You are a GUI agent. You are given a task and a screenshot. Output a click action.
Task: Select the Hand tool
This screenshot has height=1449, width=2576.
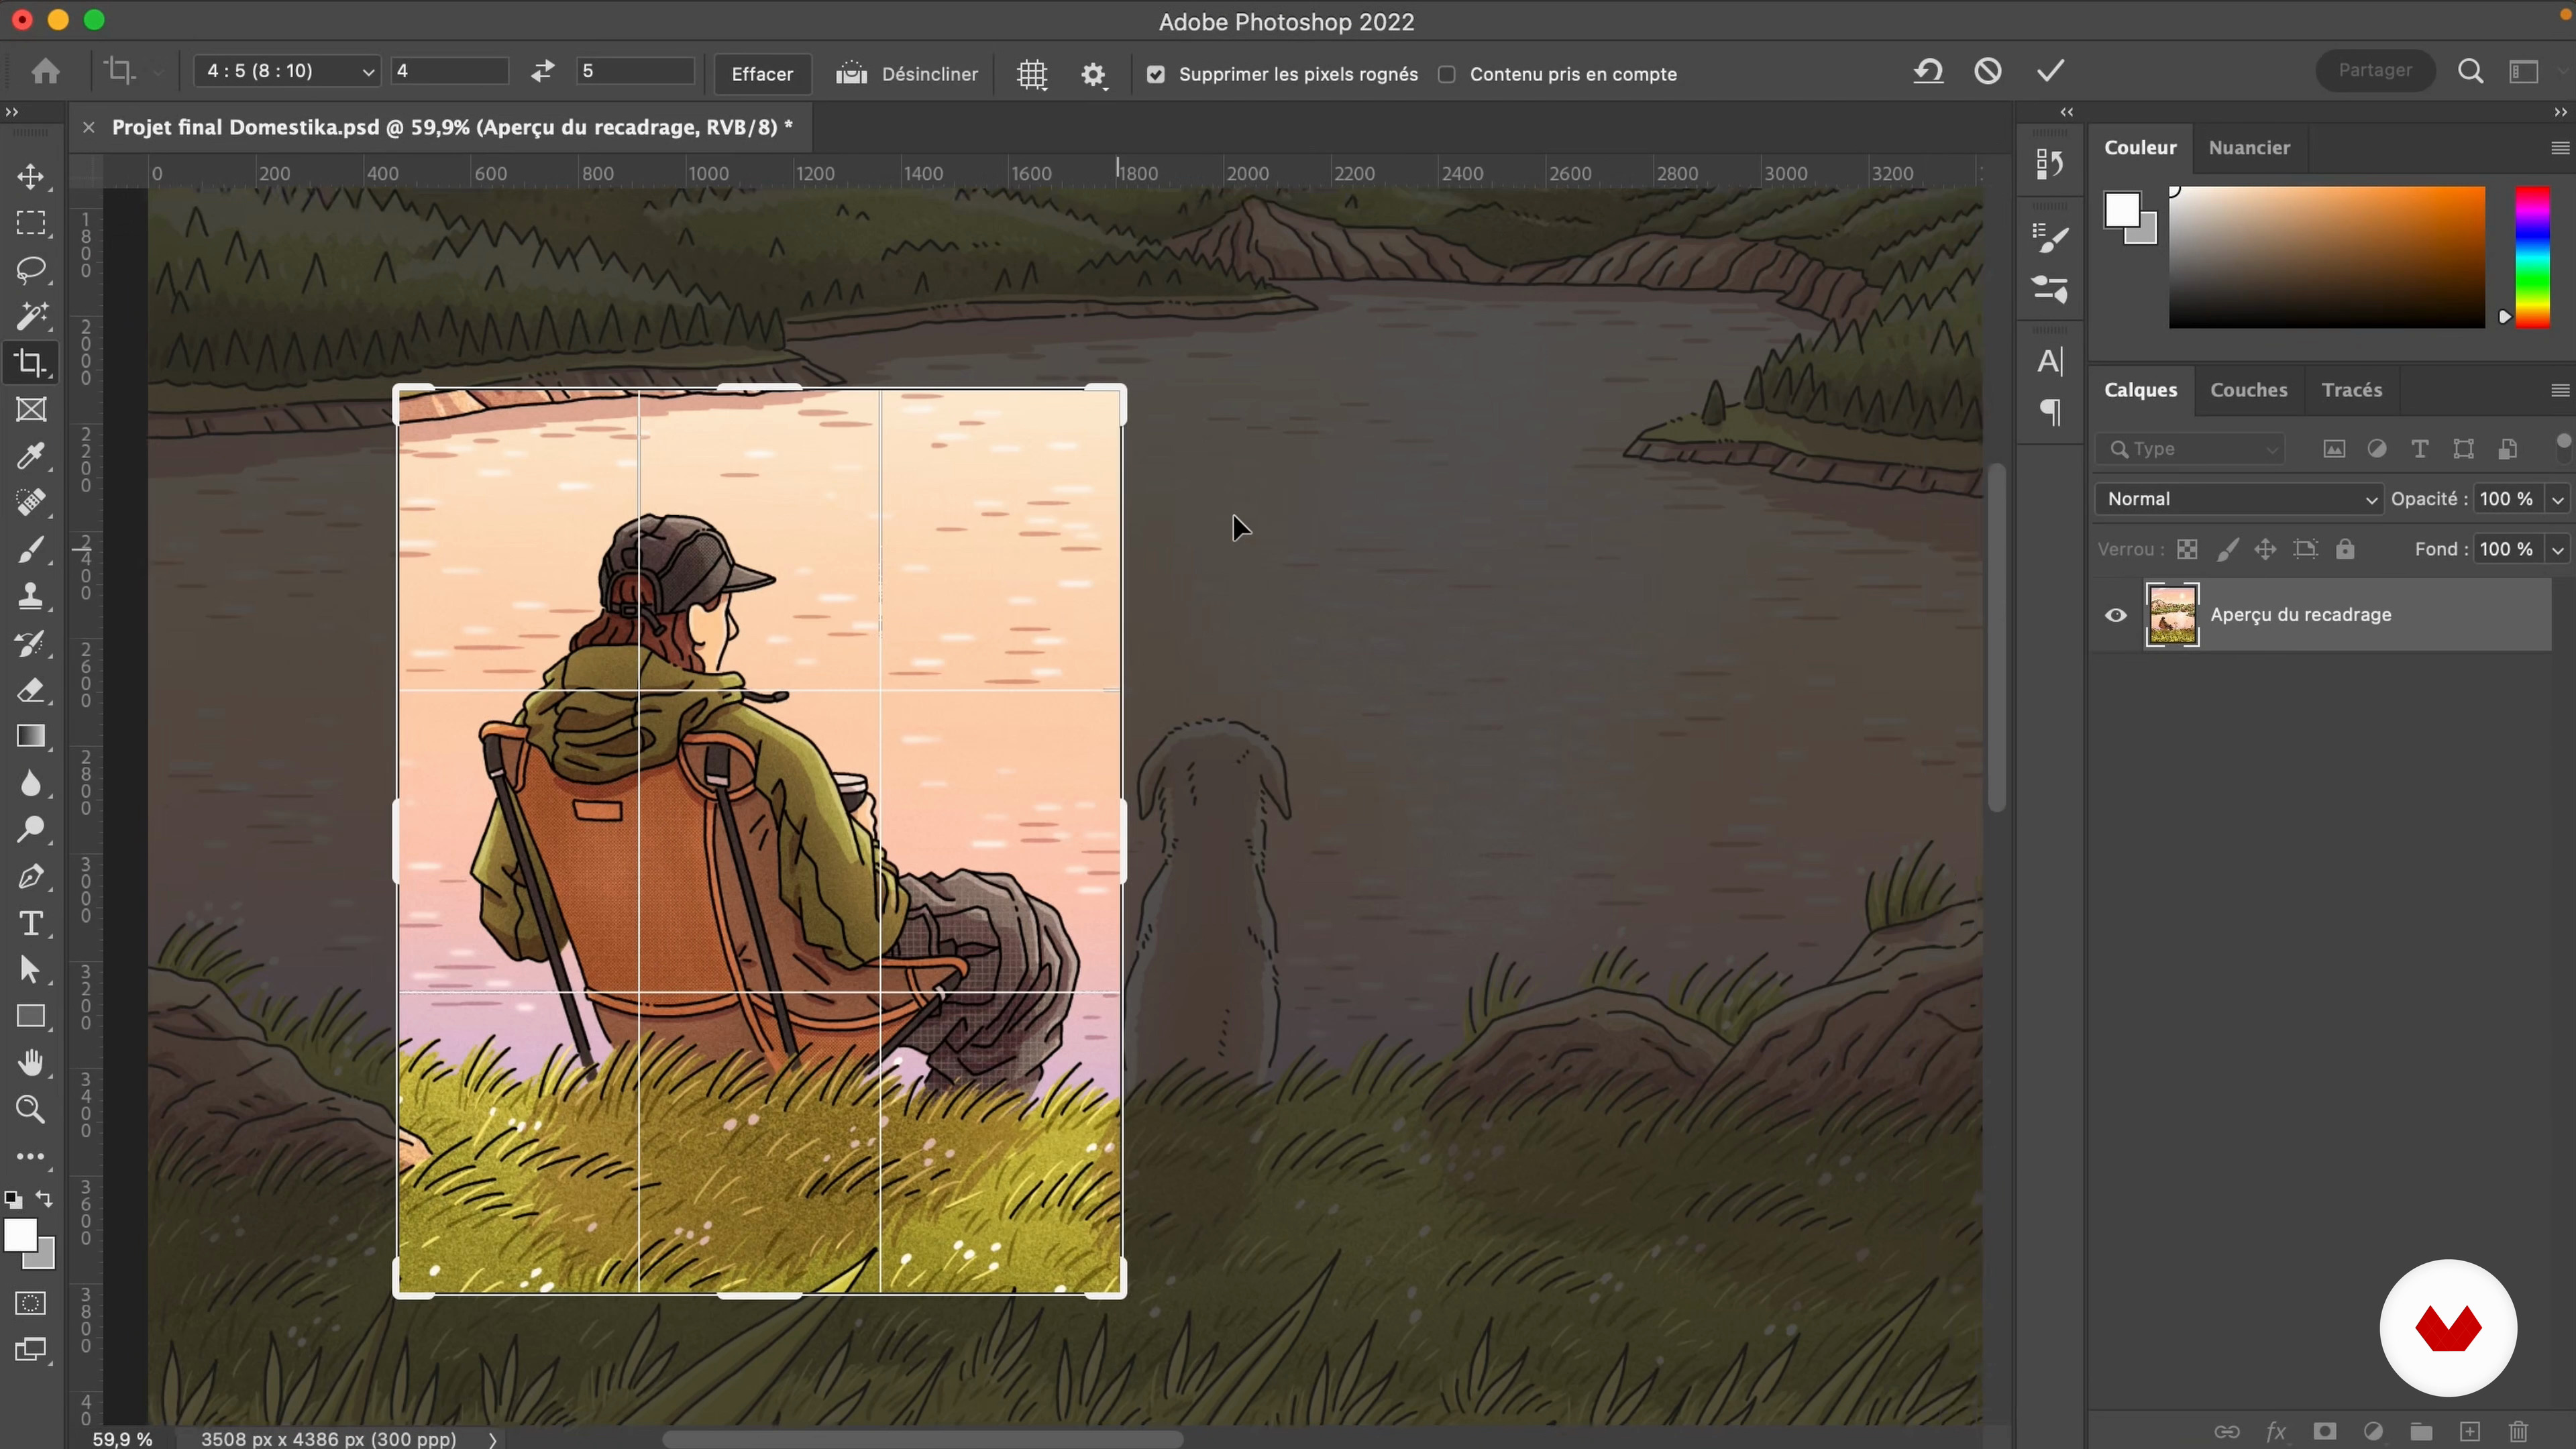[x=30, y=1063]
